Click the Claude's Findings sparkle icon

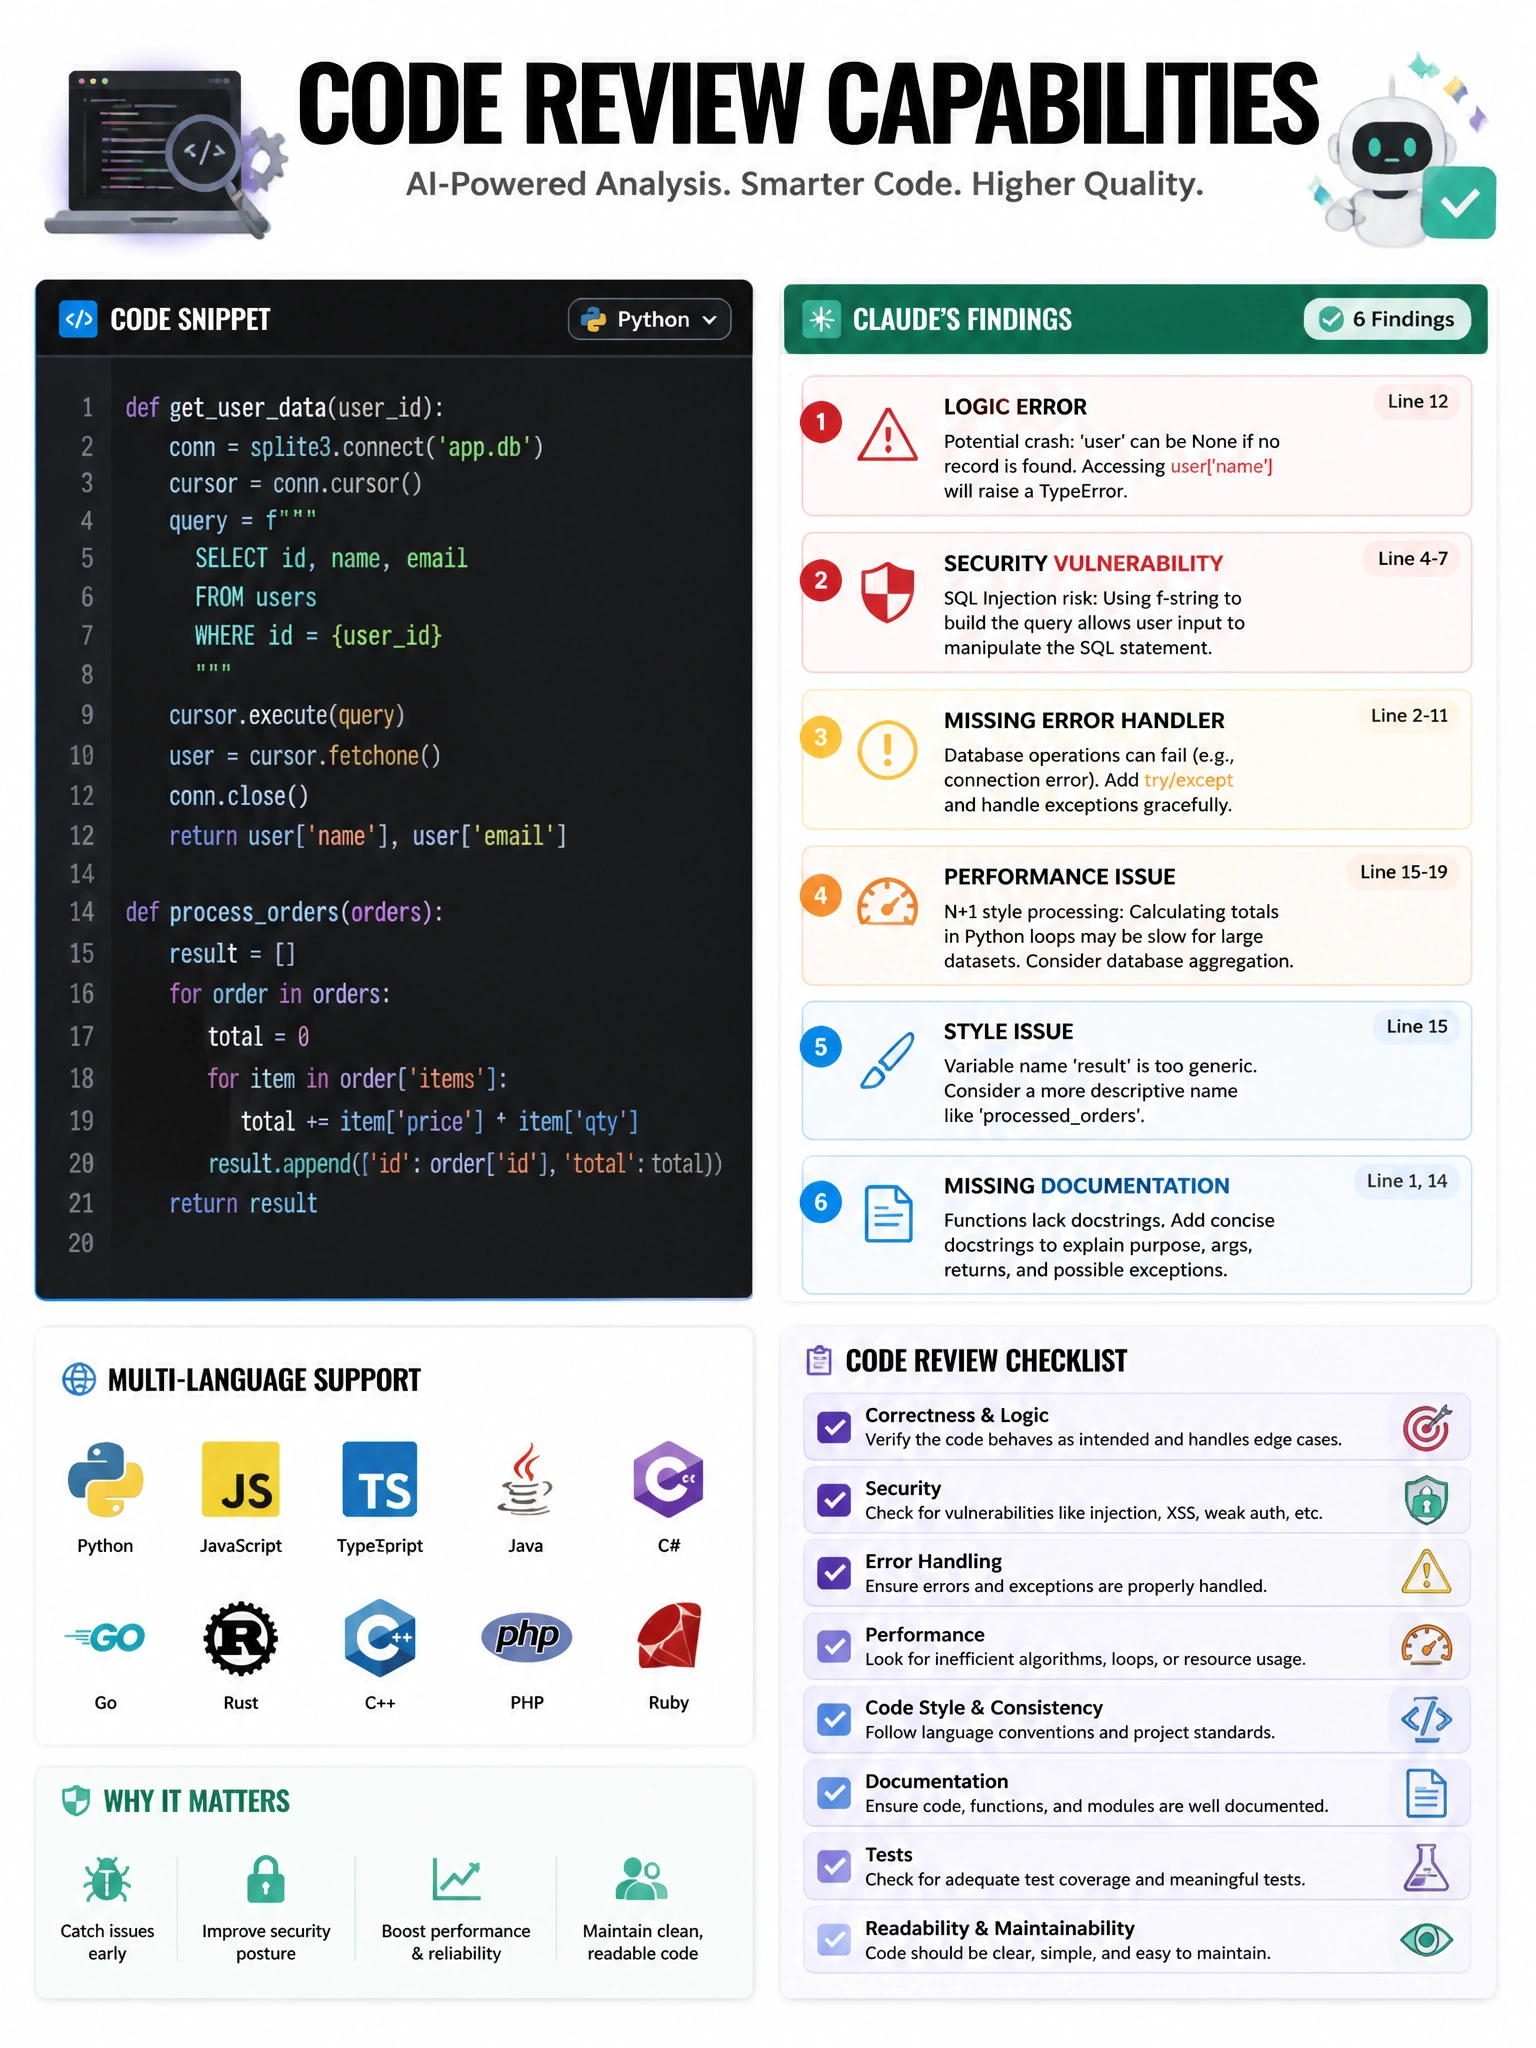coord(822,319)
